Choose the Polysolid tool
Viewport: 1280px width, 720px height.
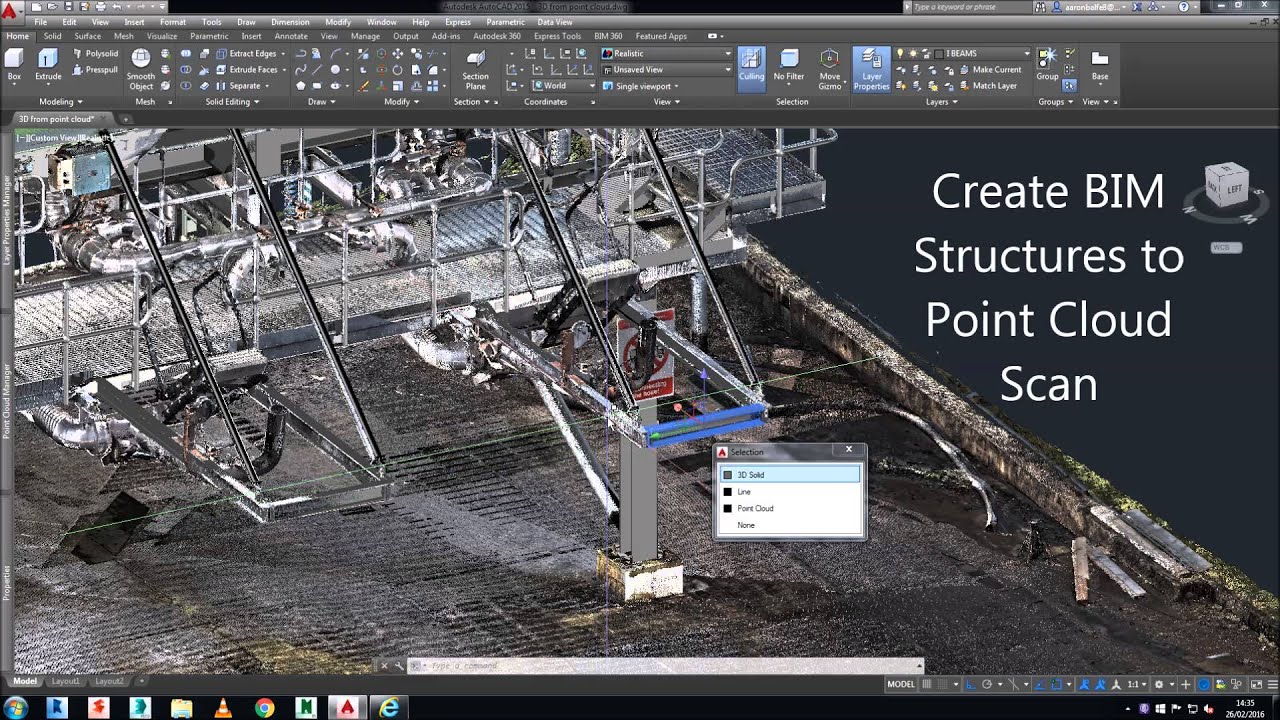point(95,54)
